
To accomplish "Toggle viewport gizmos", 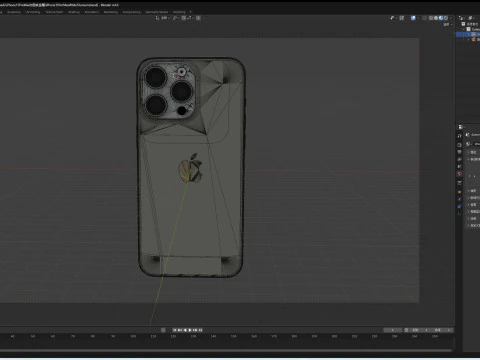I will (x=402, y=18).
